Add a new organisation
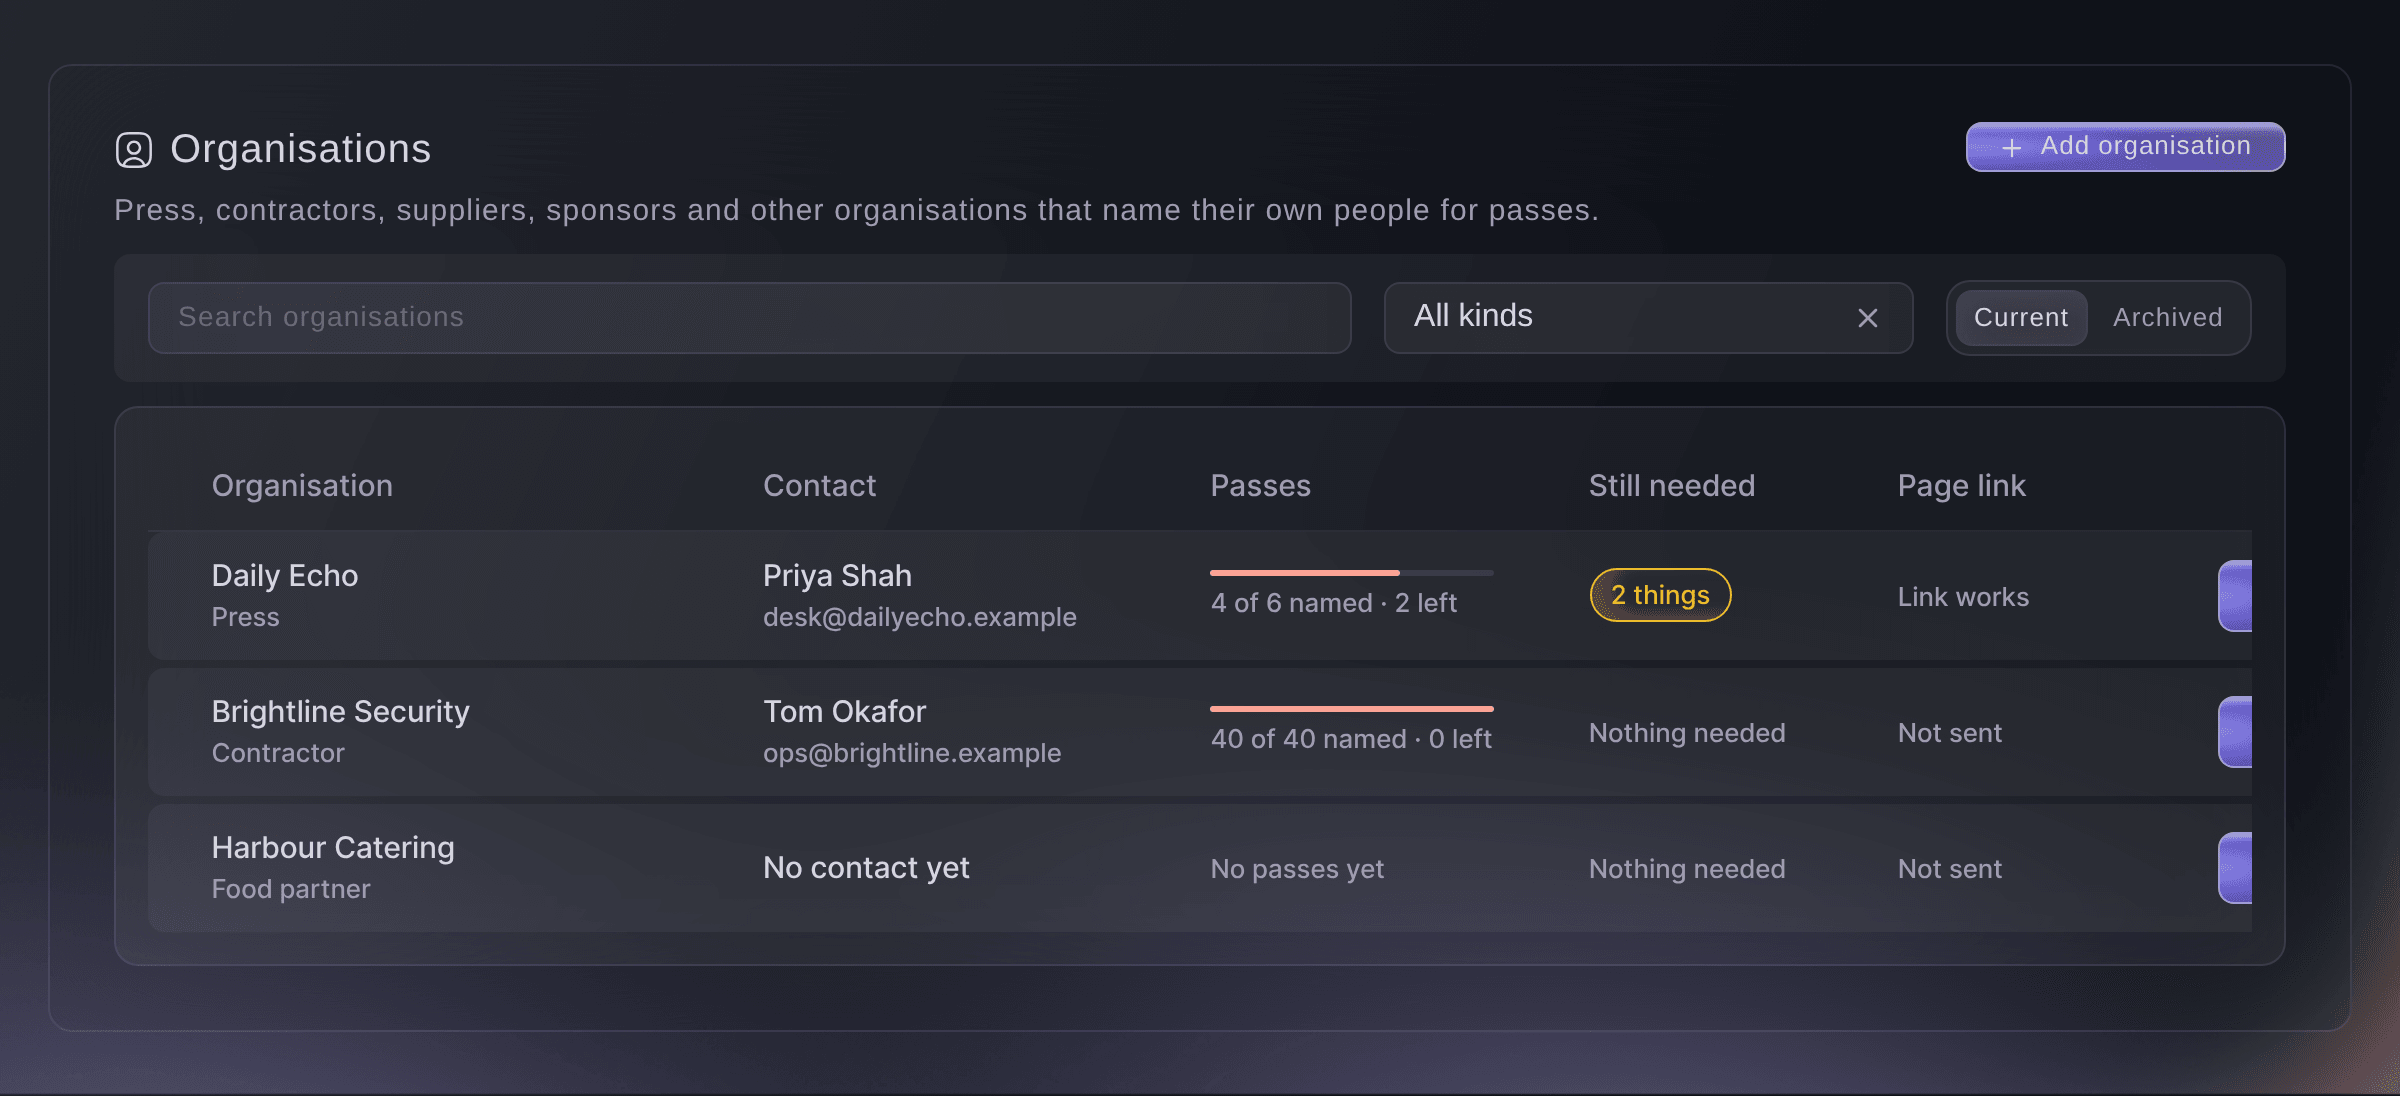The width and height of the screenshot is (2400, 1096). pyautogui.click(x=2125, y=147)
